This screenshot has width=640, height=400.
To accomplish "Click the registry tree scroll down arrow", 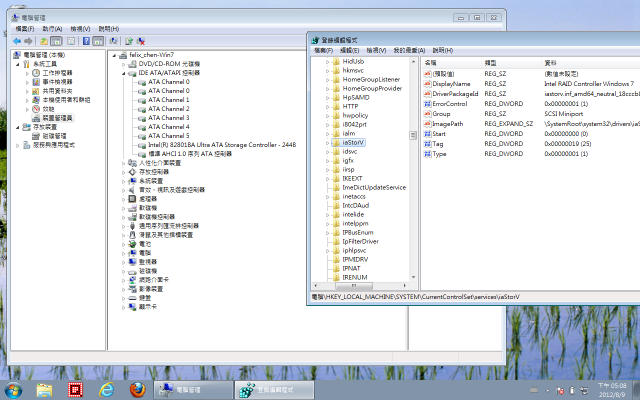I will coord(413,277).
